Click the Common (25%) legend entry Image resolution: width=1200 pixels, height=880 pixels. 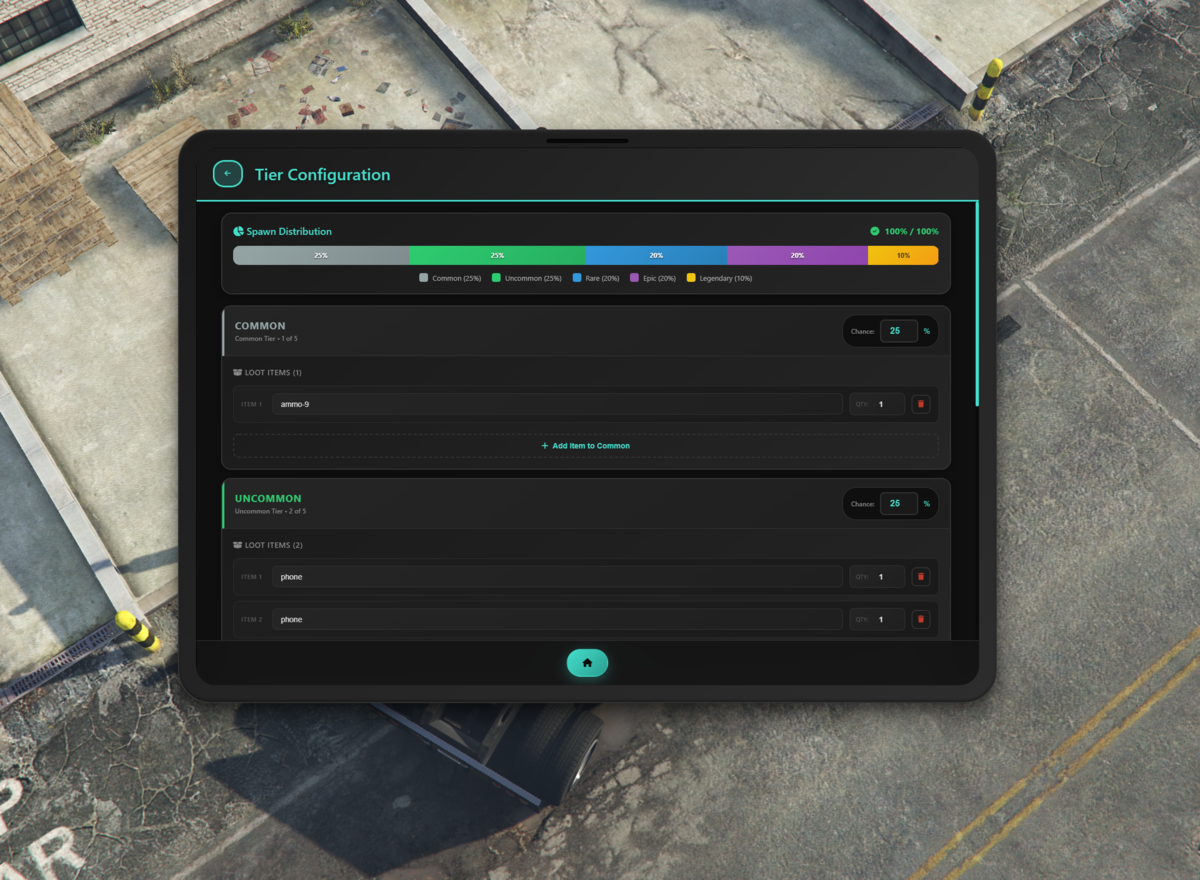(x=450, y=278)
